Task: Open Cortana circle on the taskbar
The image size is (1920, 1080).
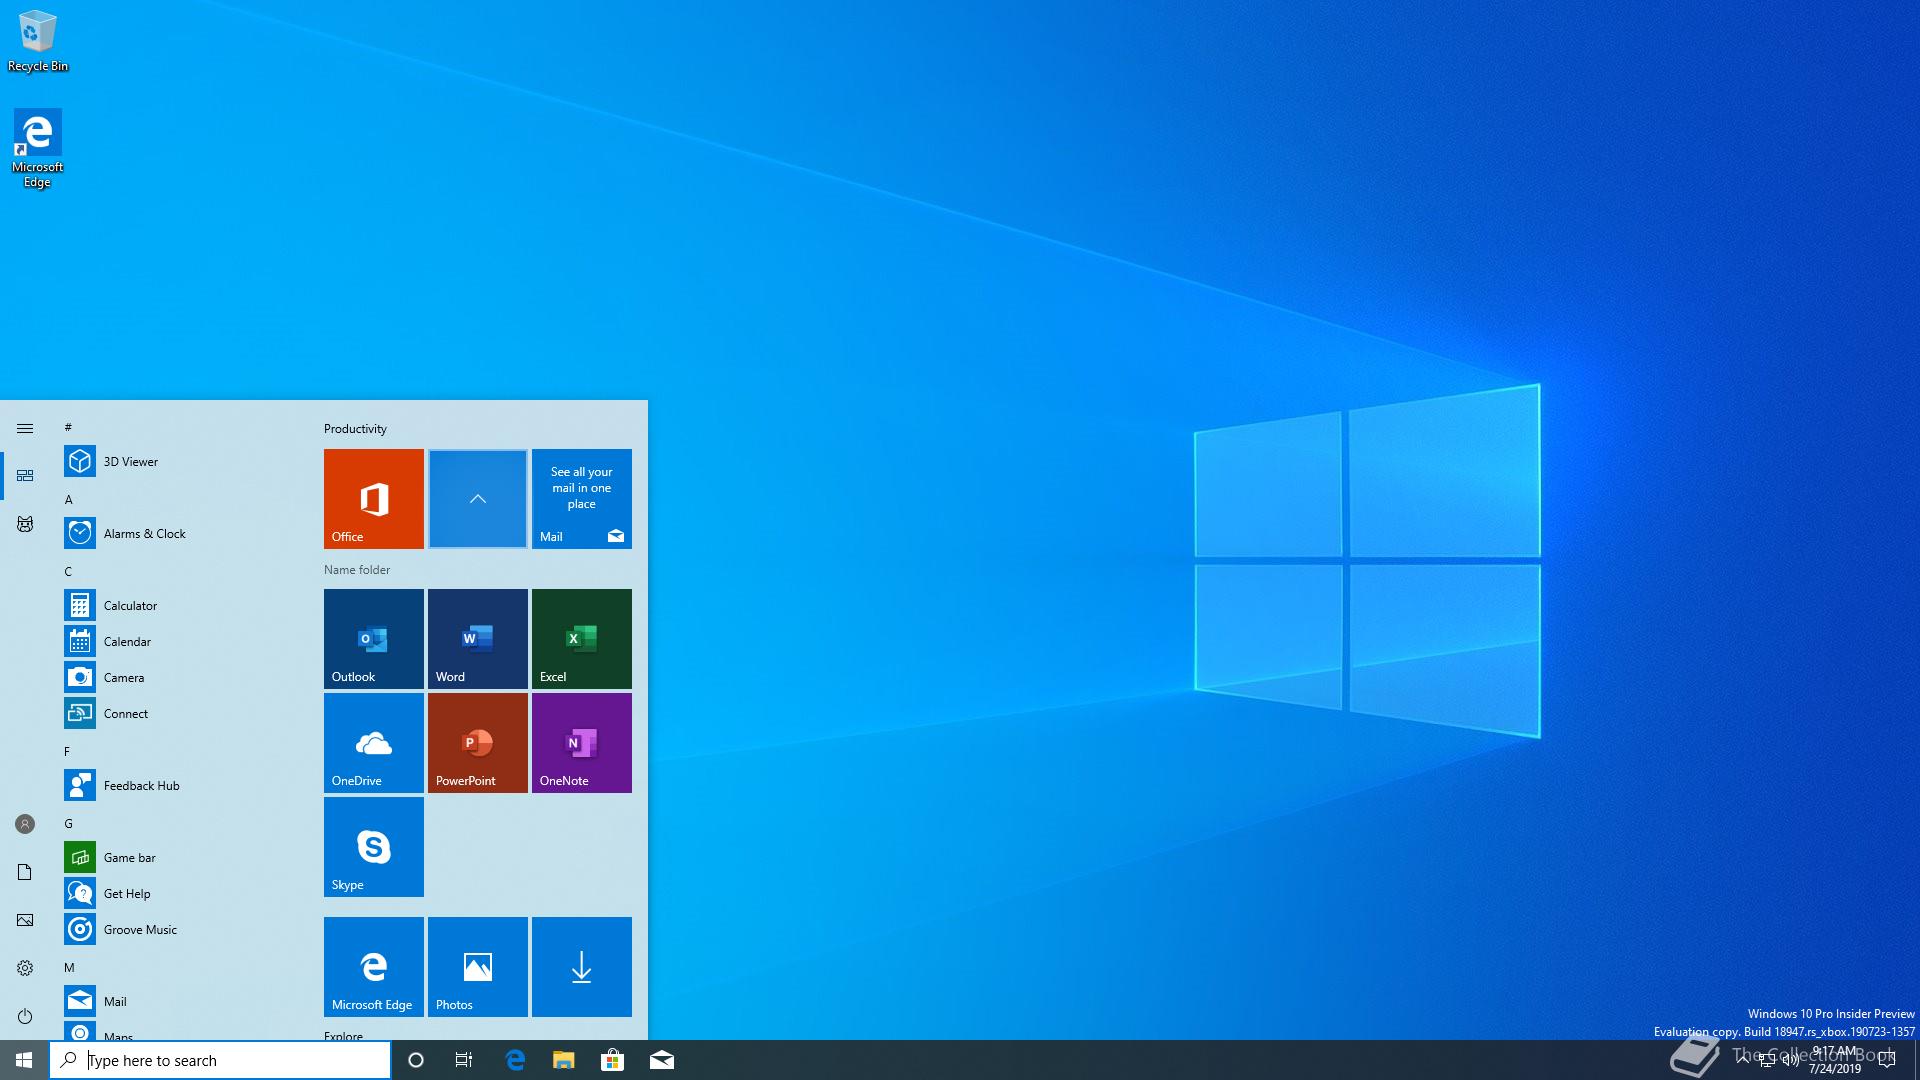Action: (416, 1060)
